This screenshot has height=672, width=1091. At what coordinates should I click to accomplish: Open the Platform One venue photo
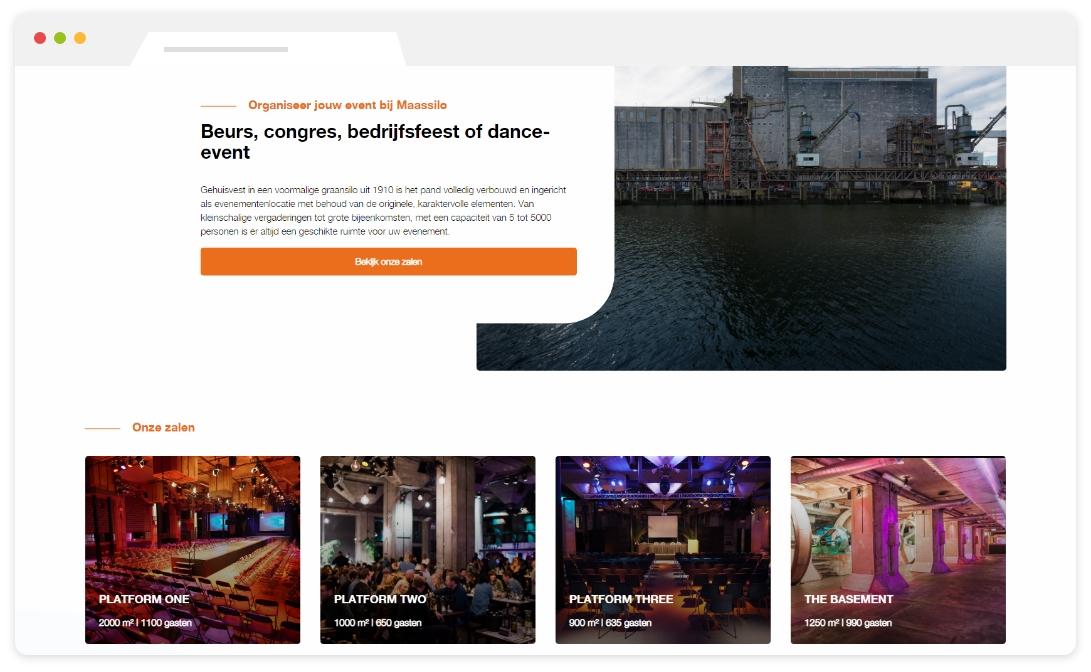[192, 520]
